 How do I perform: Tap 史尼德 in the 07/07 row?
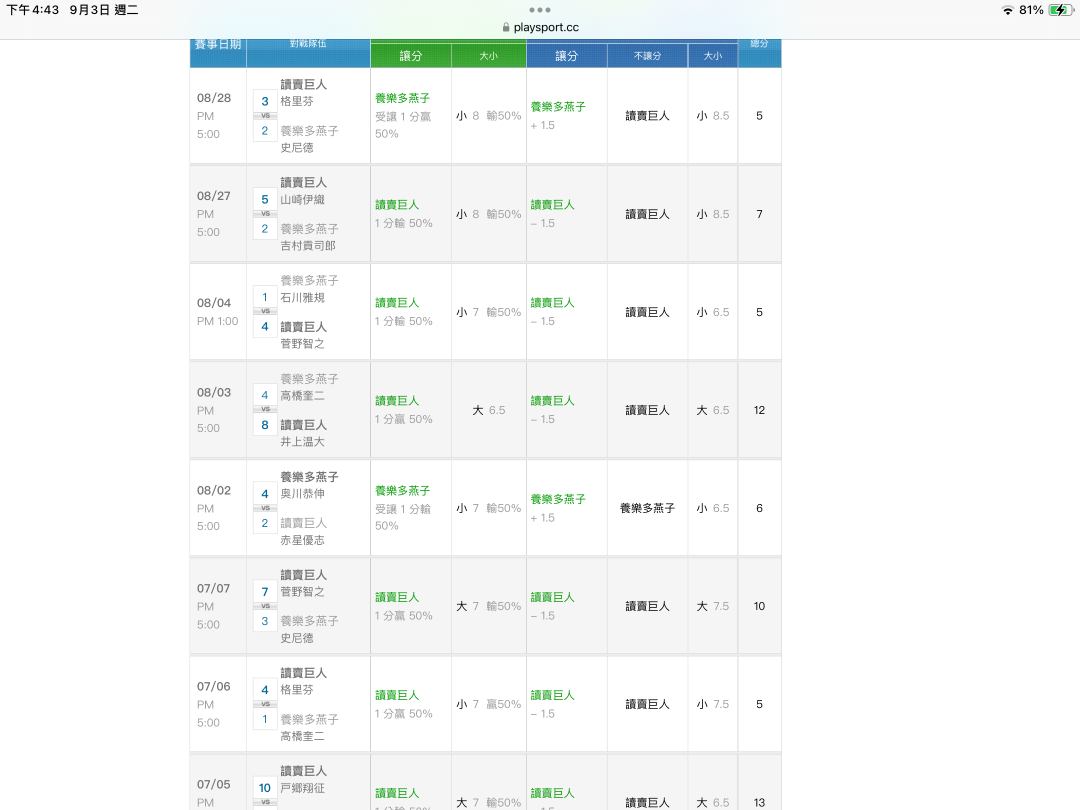[297, 638]
